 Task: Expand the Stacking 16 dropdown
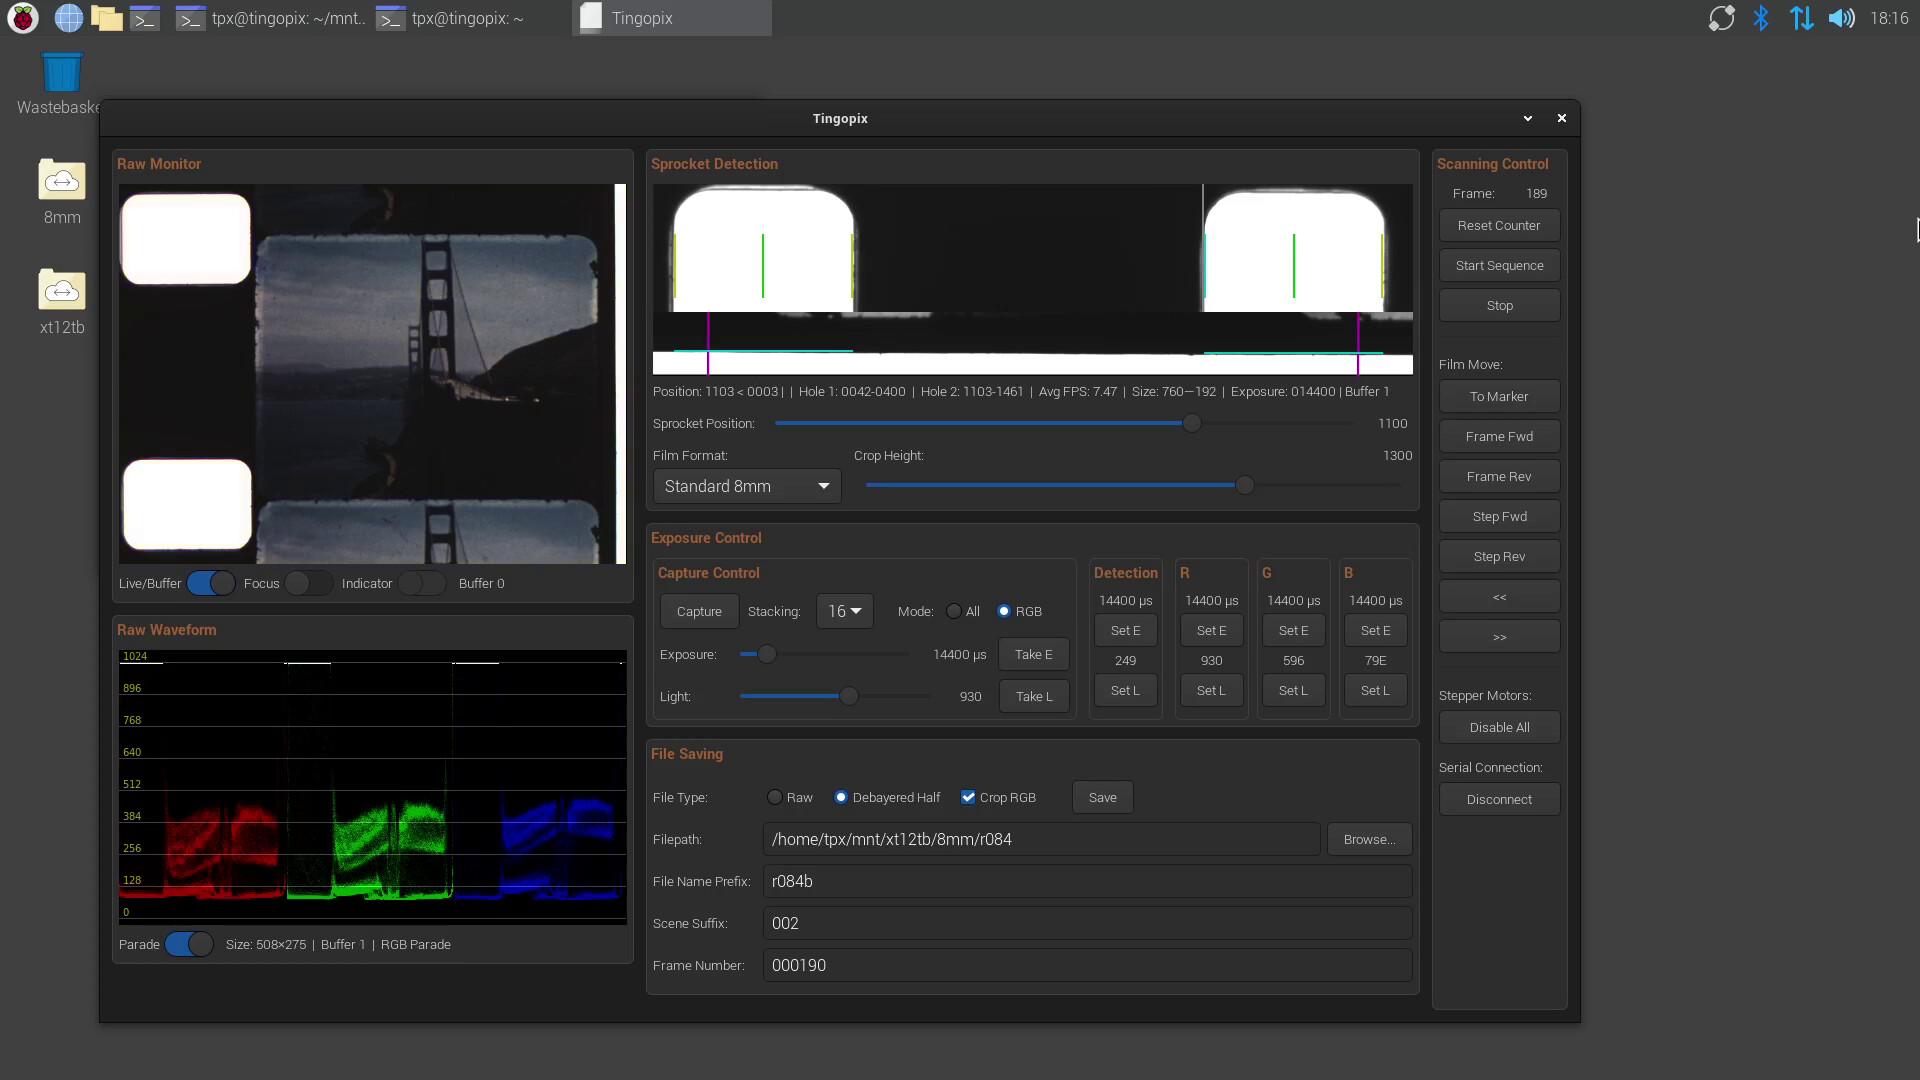(844, 611)
